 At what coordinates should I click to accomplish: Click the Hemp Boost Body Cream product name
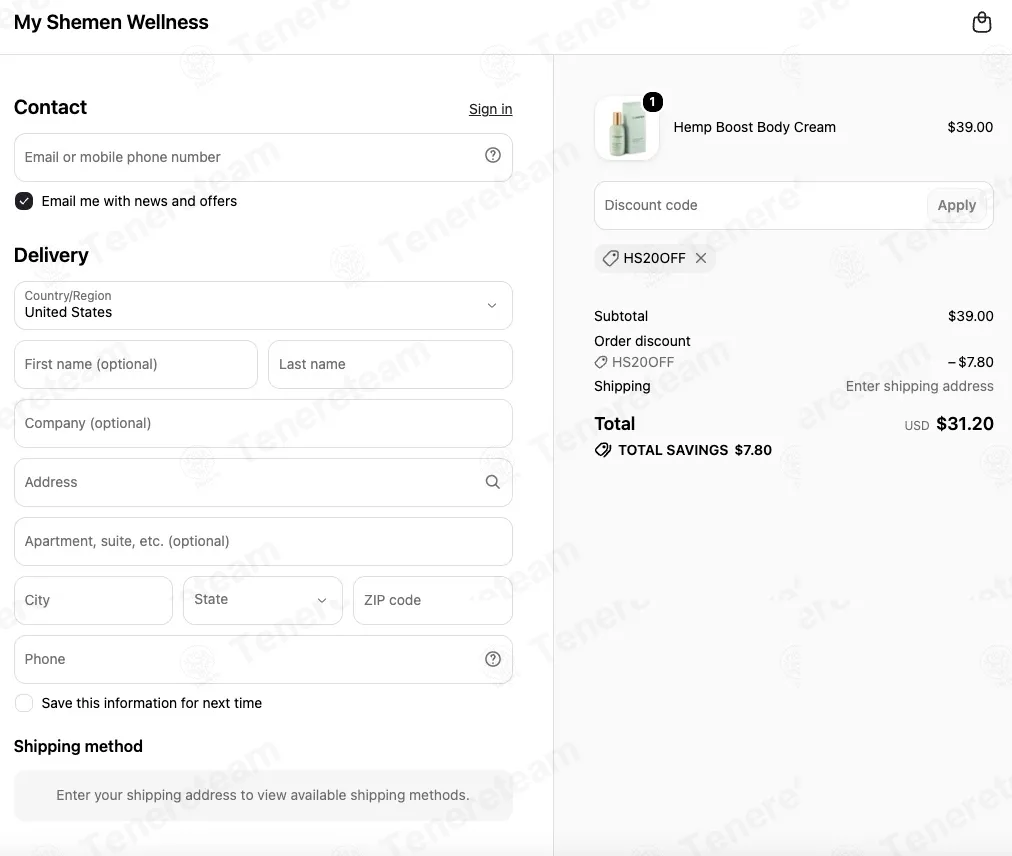[754, 127]
